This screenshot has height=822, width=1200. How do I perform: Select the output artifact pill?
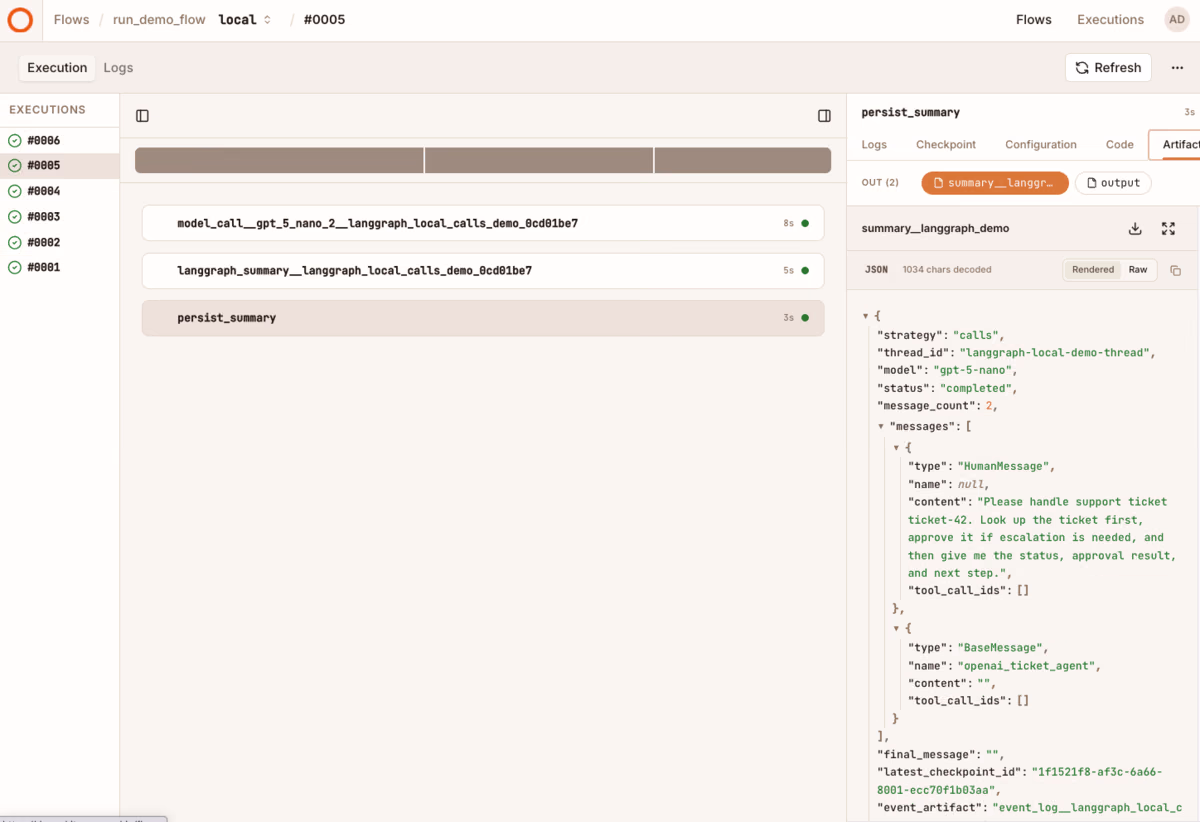point(1113,183)
